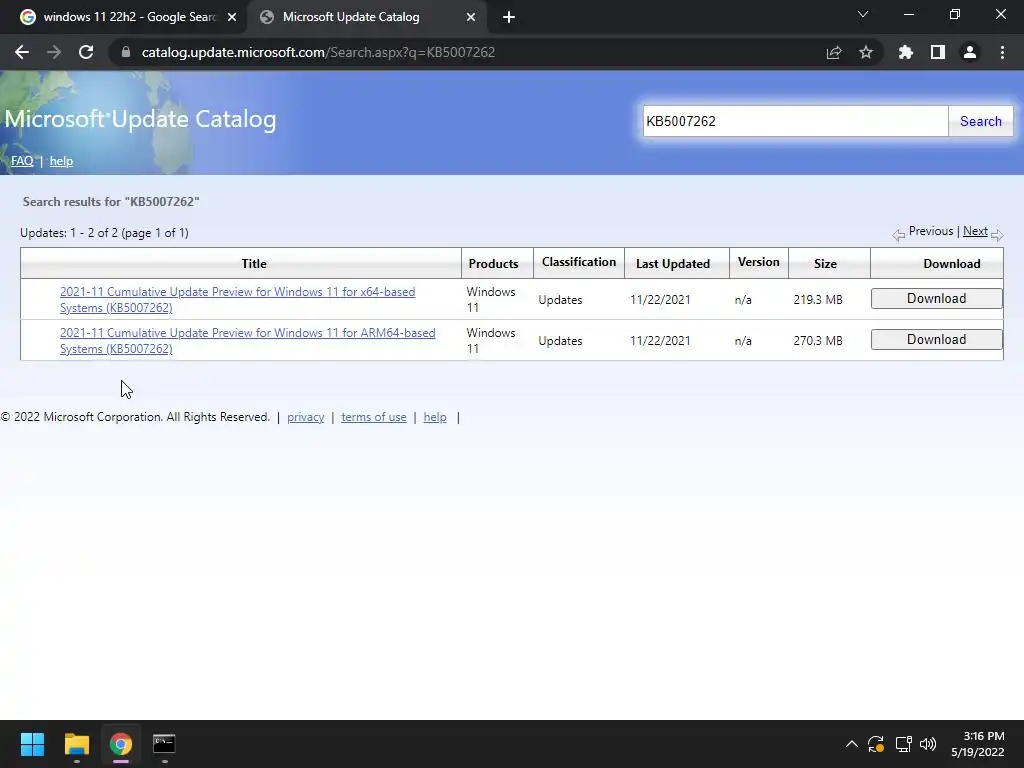
Task: Download the x64-based 219.3 MB update
Action: point(936,298)
